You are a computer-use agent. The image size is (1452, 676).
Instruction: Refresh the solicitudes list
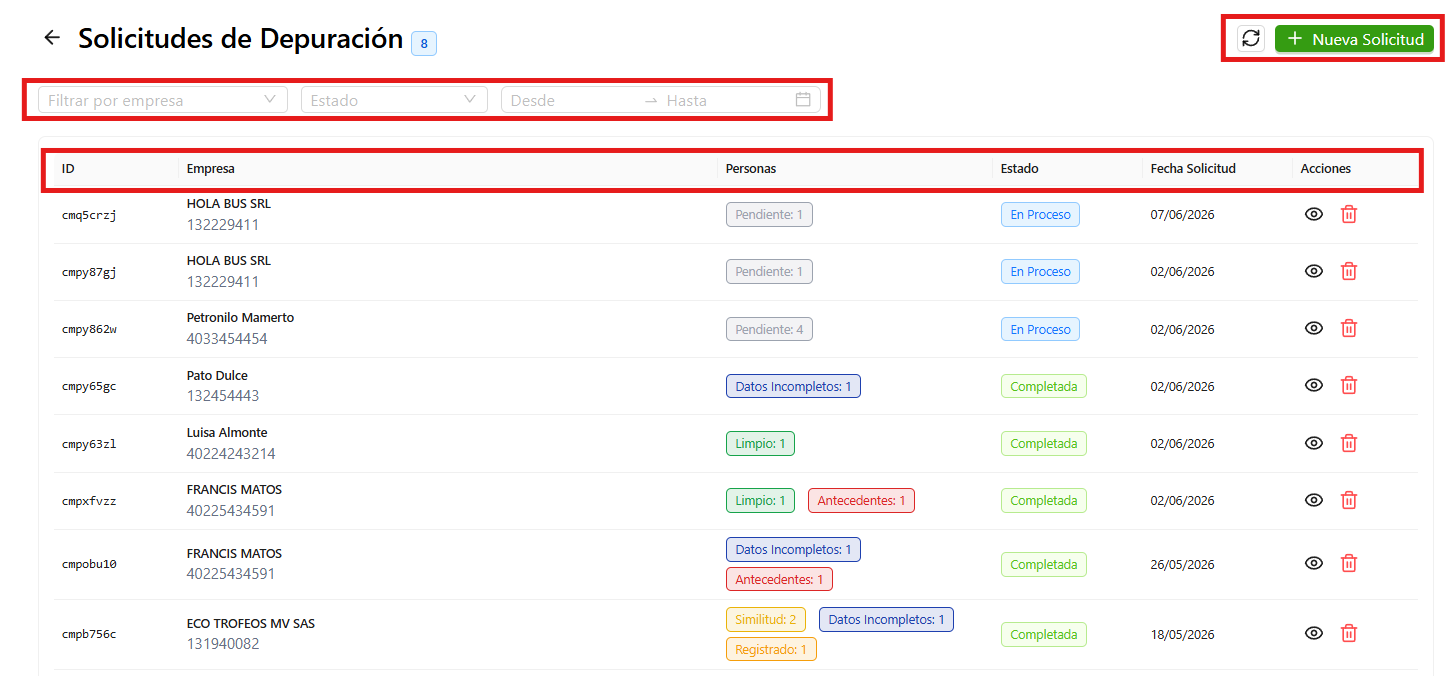click(1250, 39)
